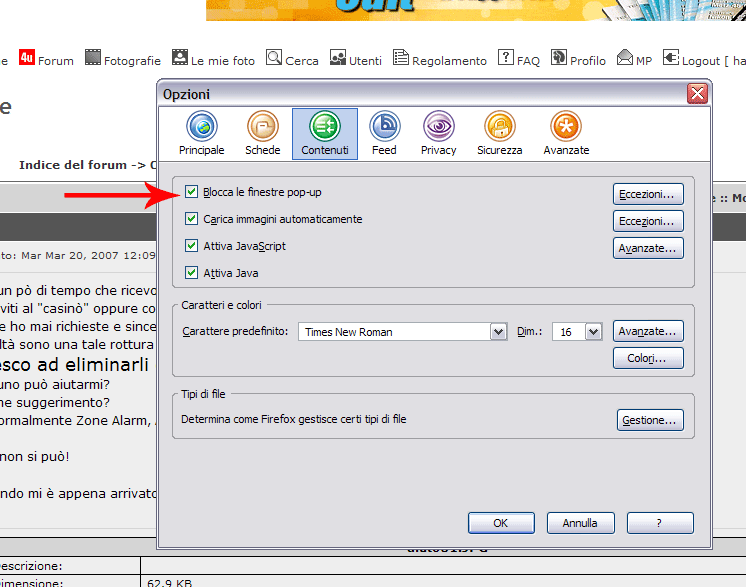746x587 pixels.
Task: Toggle Attiva Java checkbox
Action: (x=191, y=273)
